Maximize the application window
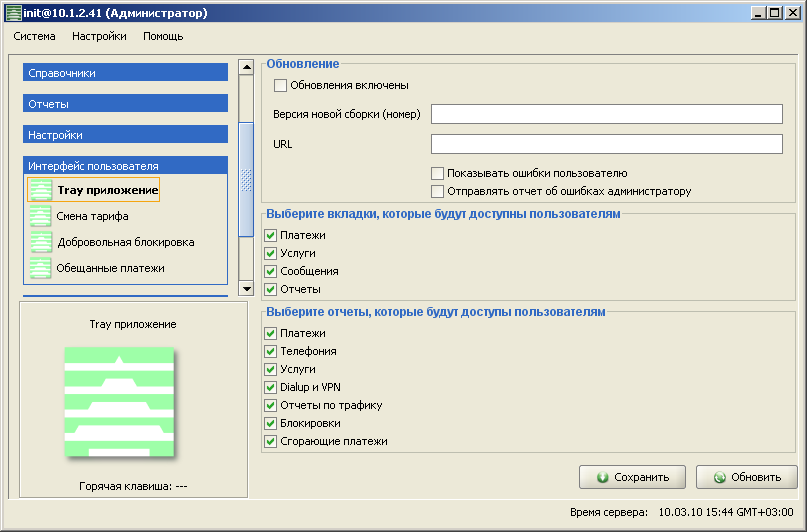Image resolution: width=807 pixels, height=532 pixels. (x=775, y=13)
